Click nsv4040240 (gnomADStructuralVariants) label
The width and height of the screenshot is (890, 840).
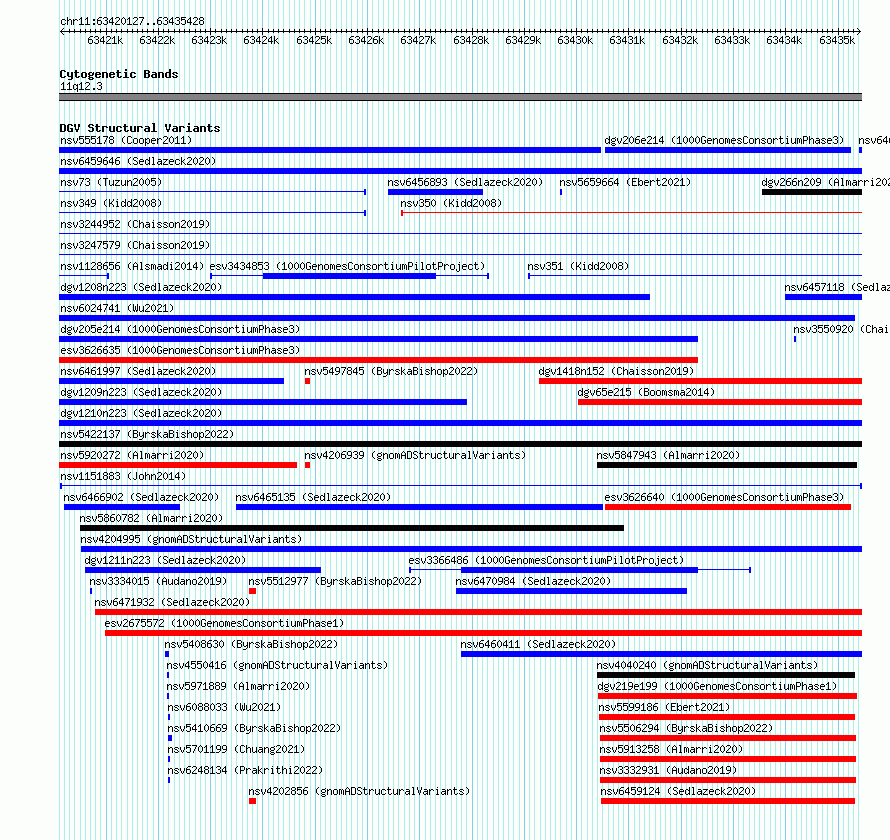point(707,665)
